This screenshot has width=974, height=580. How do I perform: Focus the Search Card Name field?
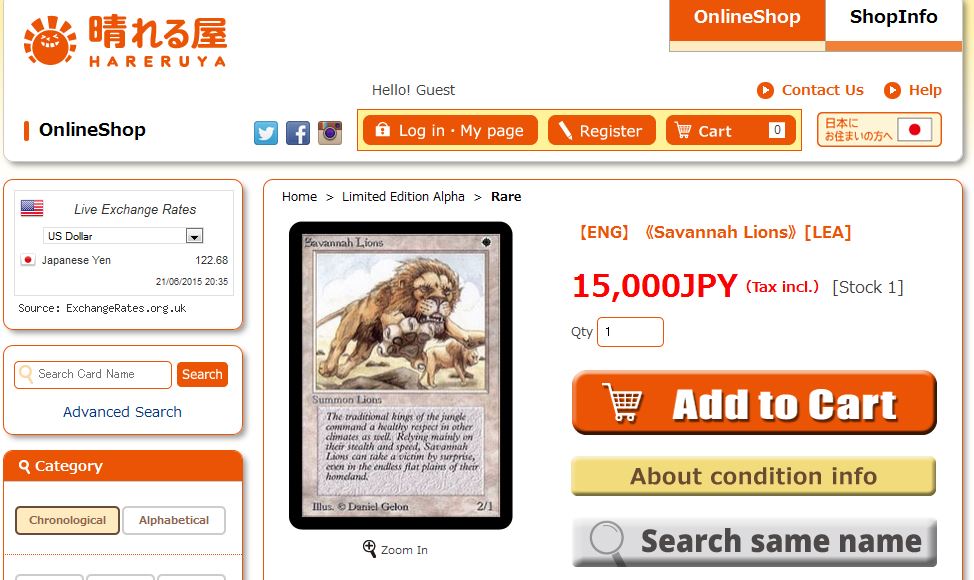[x=93, y=374]
